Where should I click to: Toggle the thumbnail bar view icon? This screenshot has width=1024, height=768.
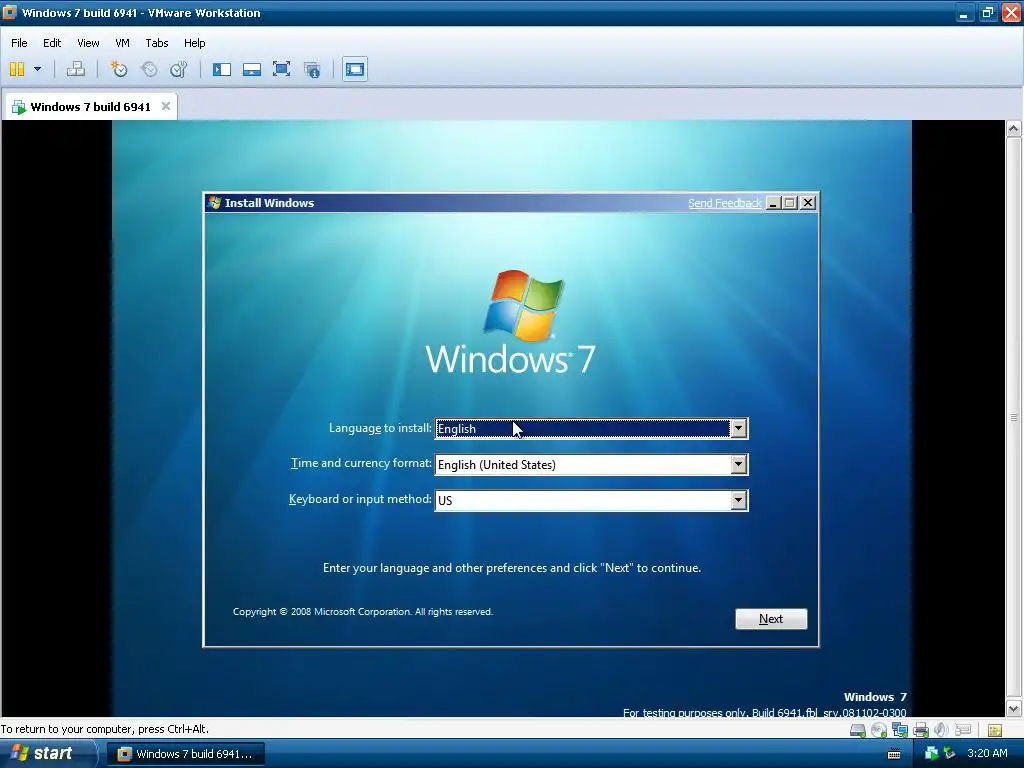pyautogui.click(x=251, y=69)
